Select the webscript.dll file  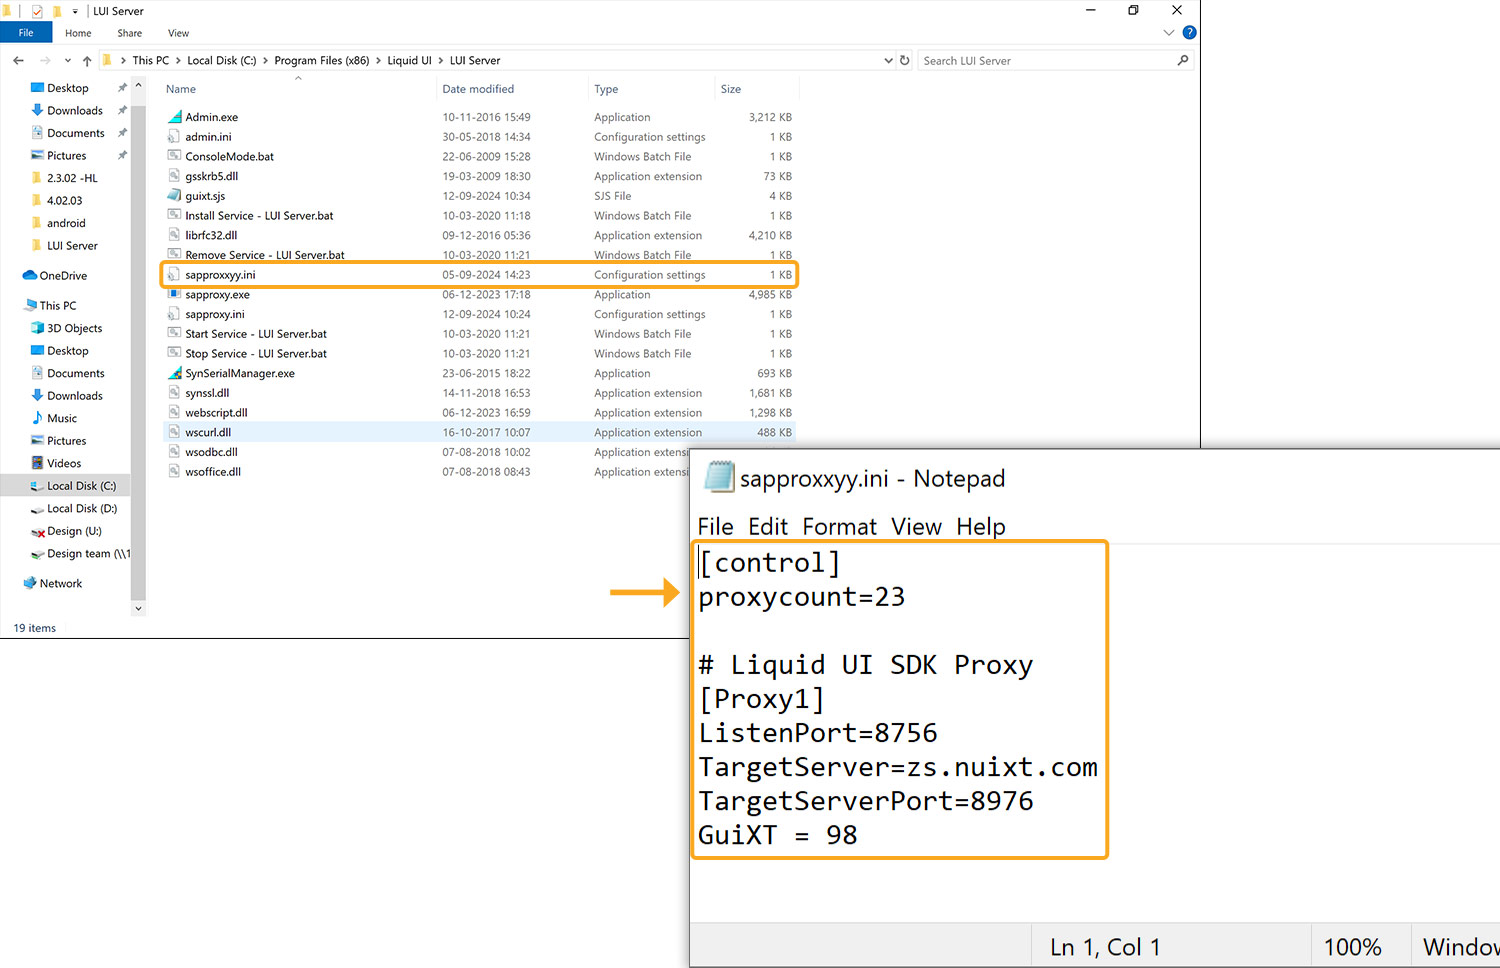[216, 413]
